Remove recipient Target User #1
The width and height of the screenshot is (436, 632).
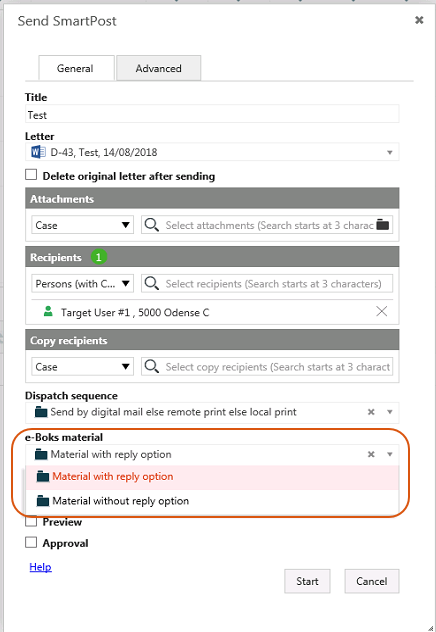382,311
